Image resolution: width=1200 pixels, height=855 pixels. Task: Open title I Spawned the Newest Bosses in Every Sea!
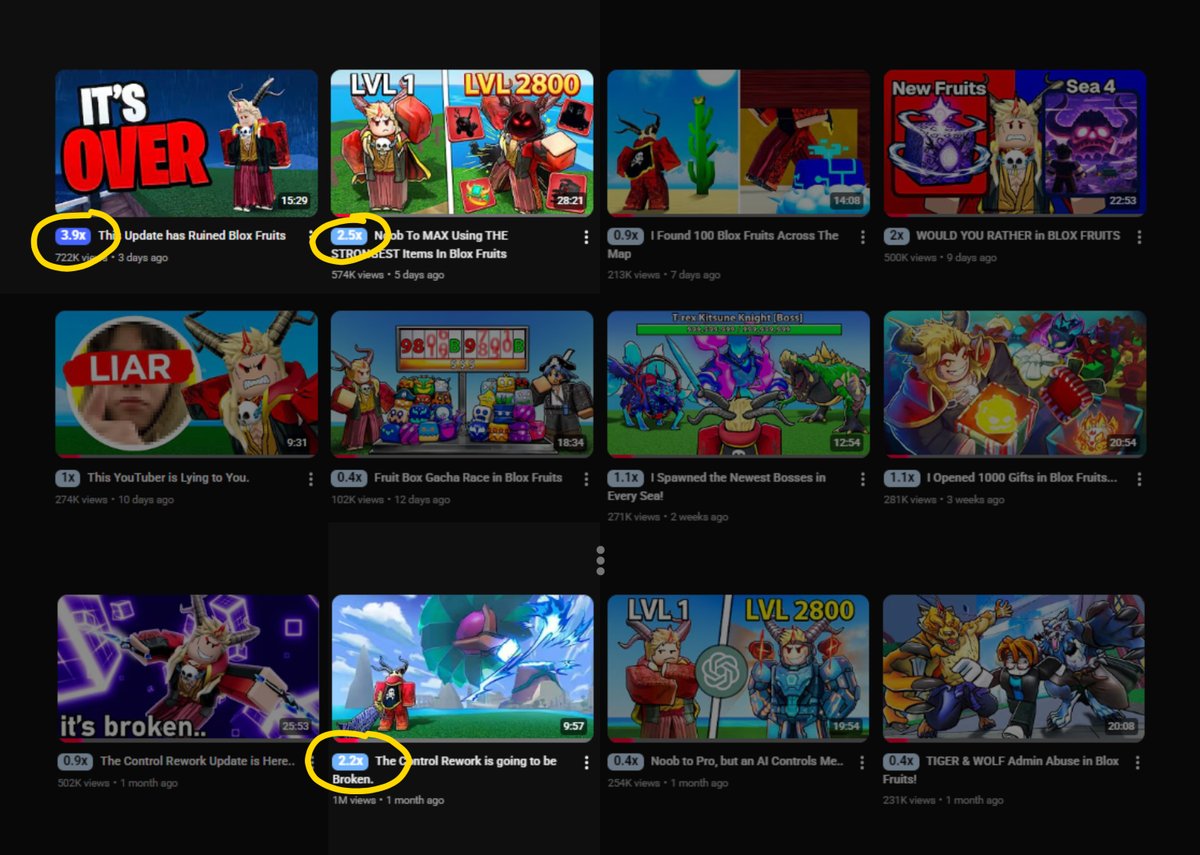pyautogui.click(x=717, y=487)
